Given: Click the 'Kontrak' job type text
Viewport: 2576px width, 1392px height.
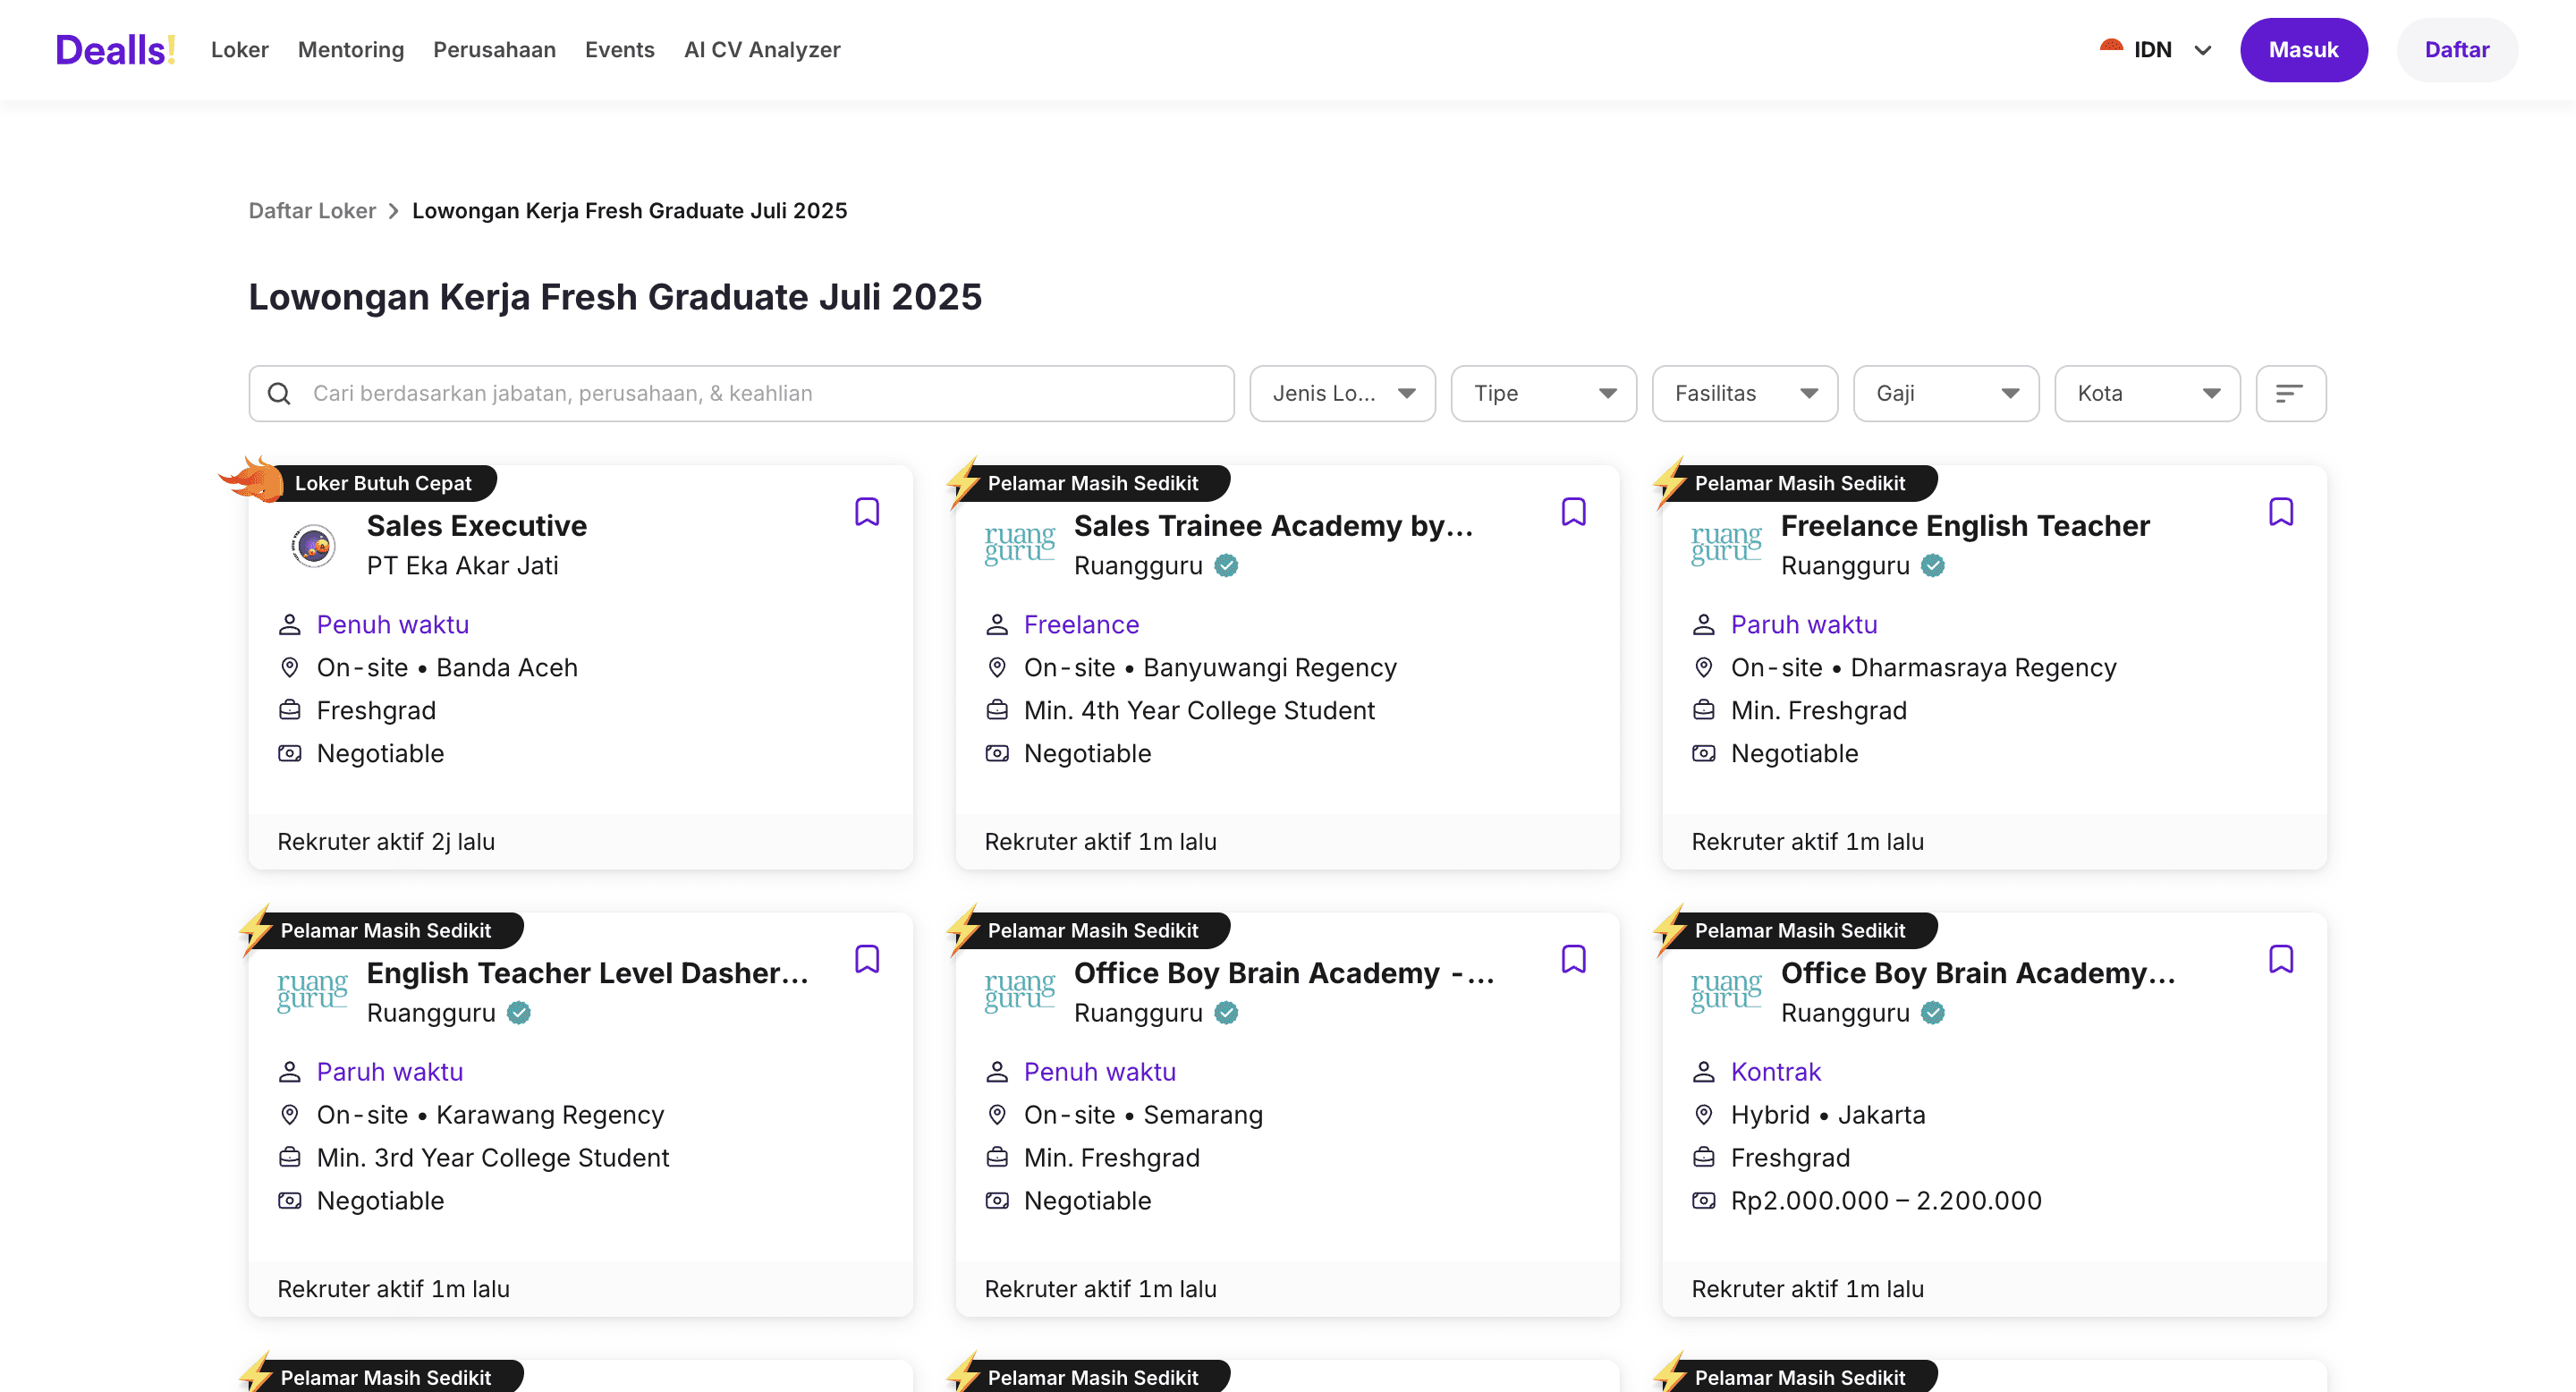Looking at the screenshot, I should (1776, 1071).
